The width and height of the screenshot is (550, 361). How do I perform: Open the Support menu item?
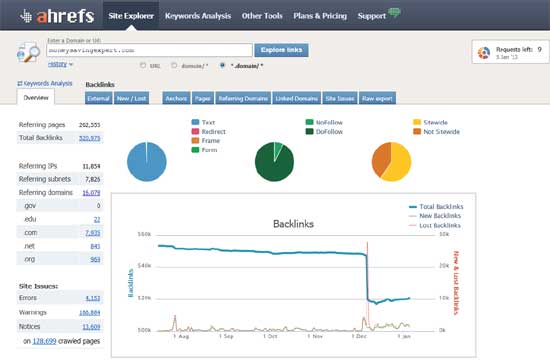coord(371,16)
